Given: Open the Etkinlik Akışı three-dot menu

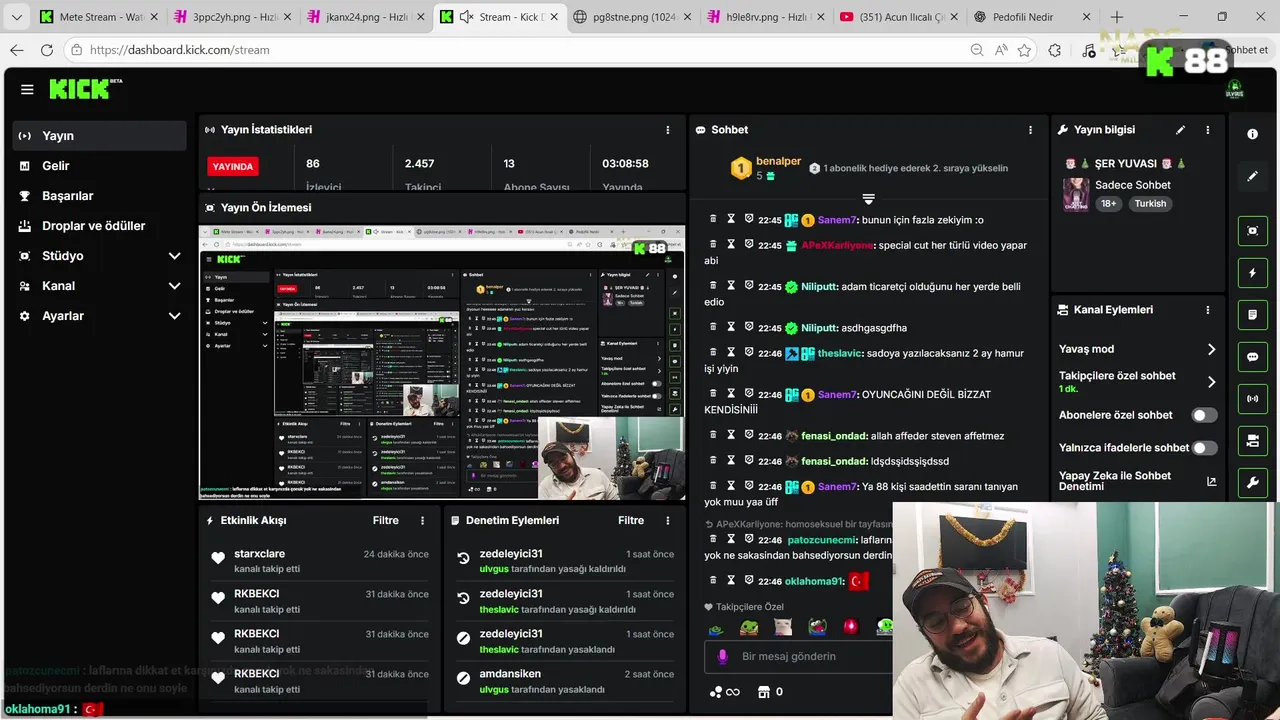Looking at the screenshot, I should pyautogui.click(x=423, y=521).
